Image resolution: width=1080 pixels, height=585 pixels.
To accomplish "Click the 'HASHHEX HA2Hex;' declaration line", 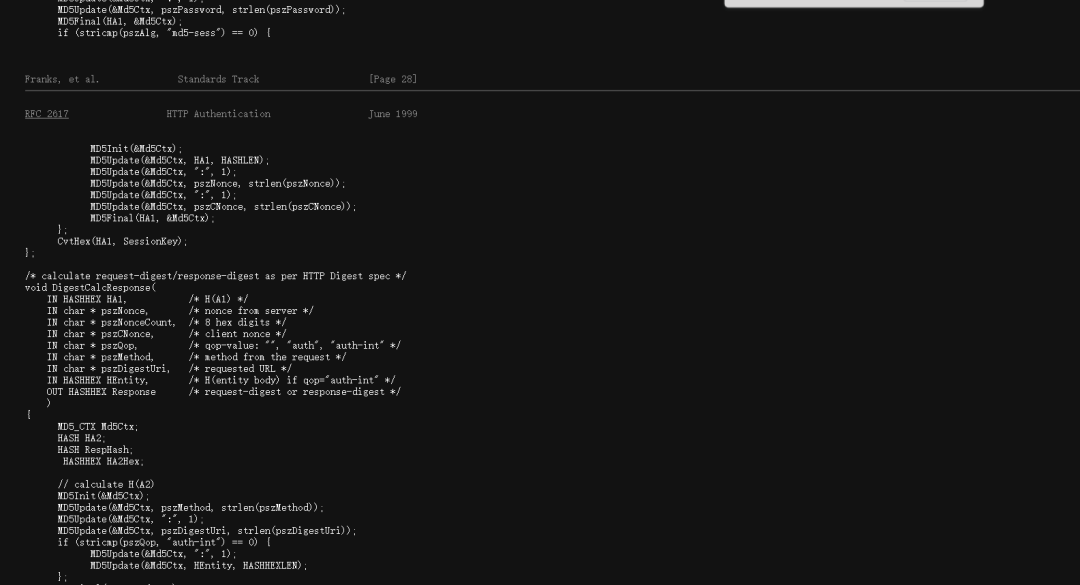I will (103, 462).
